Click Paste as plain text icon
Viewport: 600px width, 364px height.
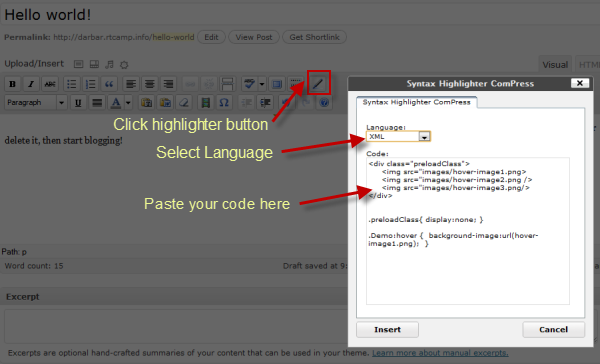coord(146,103)
